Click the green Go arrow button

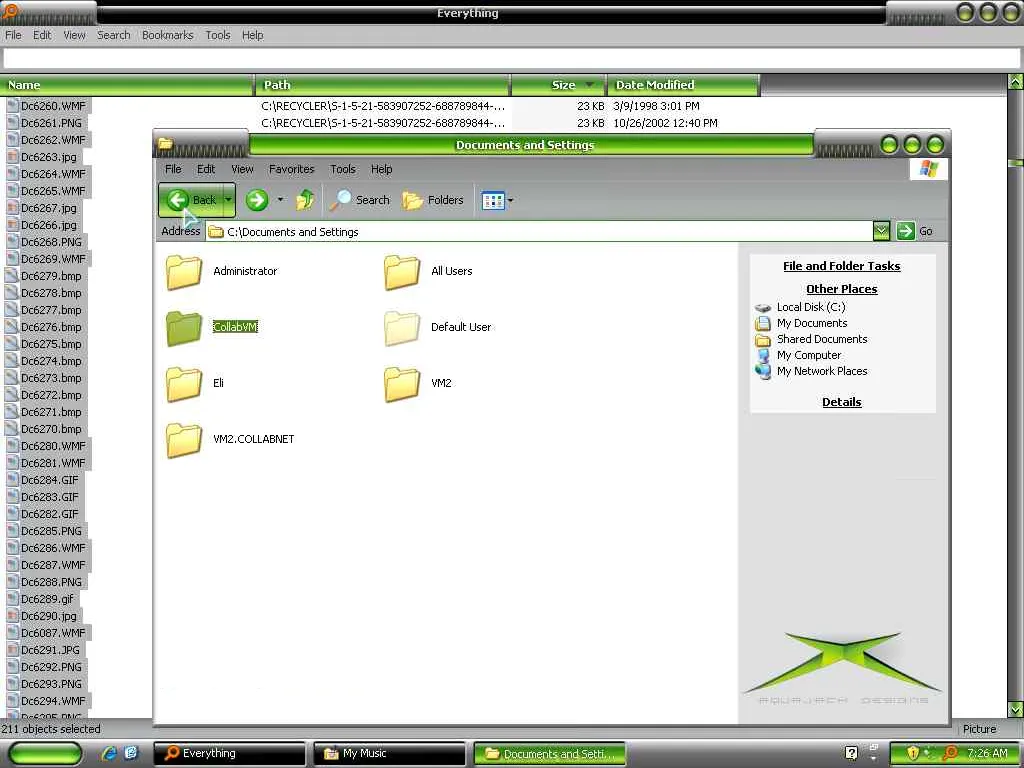point(905,231)
